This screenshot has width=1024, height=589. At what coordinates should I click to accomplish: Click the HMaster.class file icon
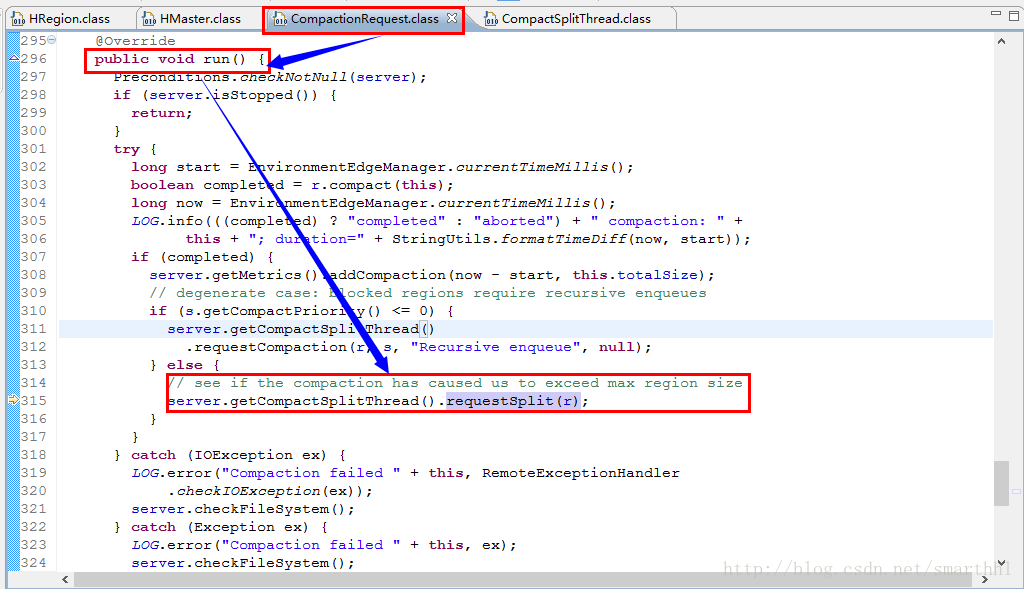[150, 20]
